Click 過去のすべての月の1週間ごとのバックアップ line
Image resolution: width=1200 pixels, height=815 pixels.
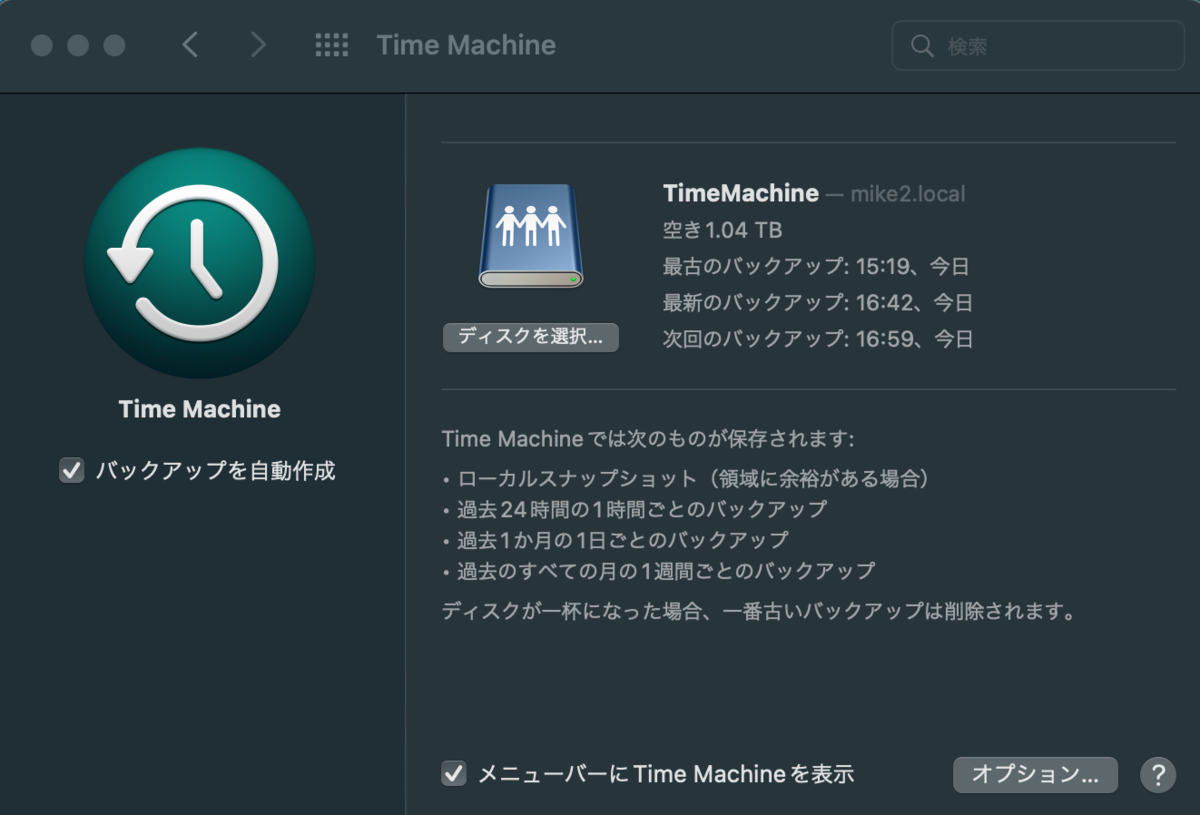click(659, 571)
